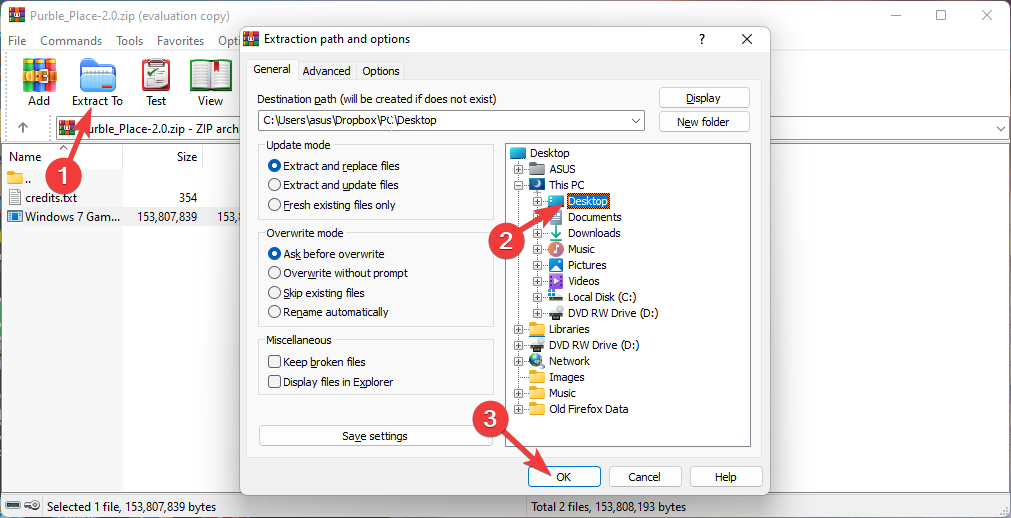Click the Extract To toolbar icon
Viewport: 1011px width, 518px height.
tap(97, 76)
